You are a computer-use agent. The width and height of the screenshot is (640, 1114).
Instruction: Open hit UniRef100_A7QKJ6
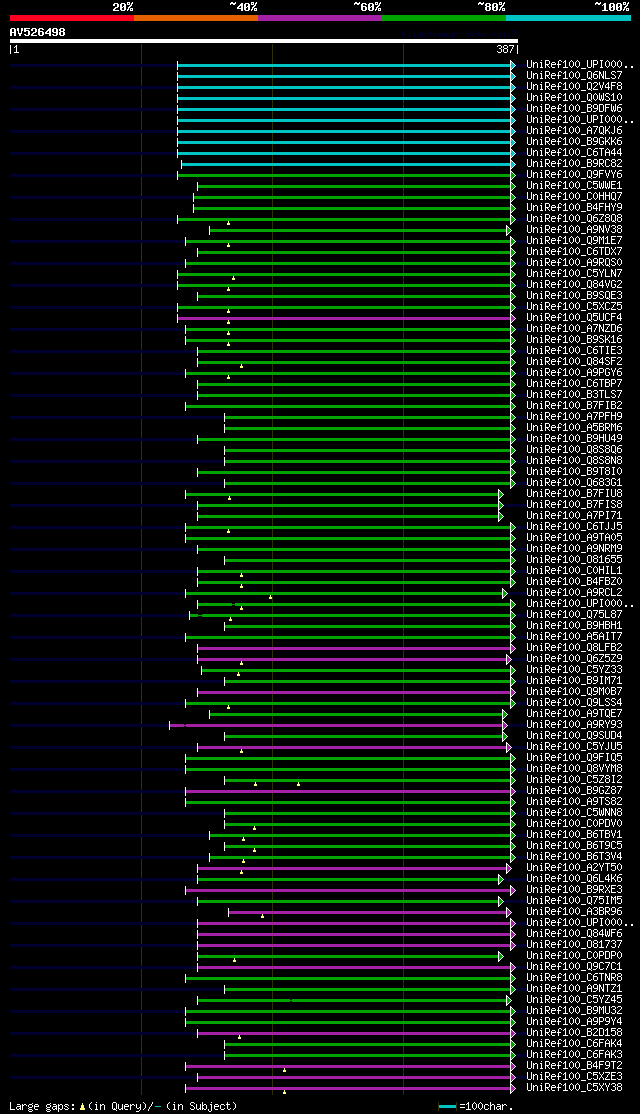(x=575, y=131)
